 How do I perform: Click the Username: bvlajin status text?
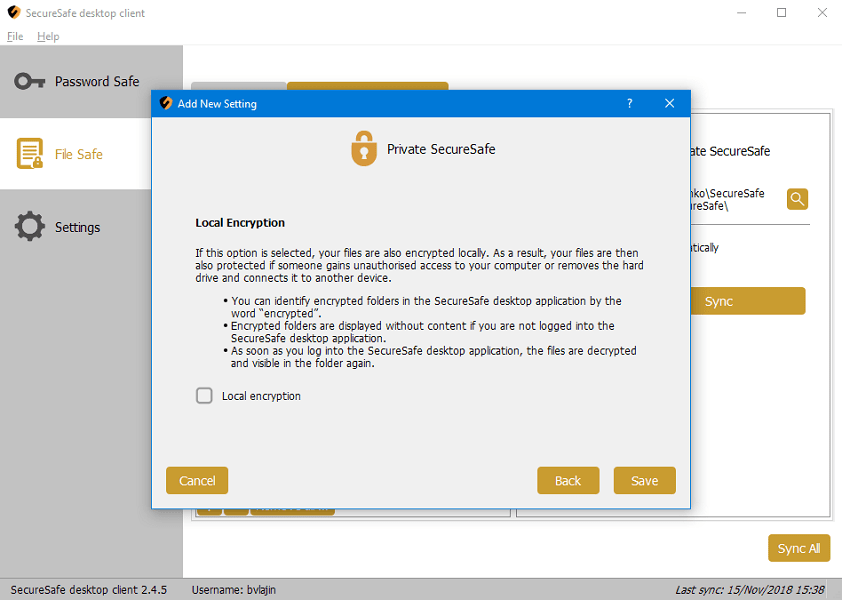(x=234, y=590)
